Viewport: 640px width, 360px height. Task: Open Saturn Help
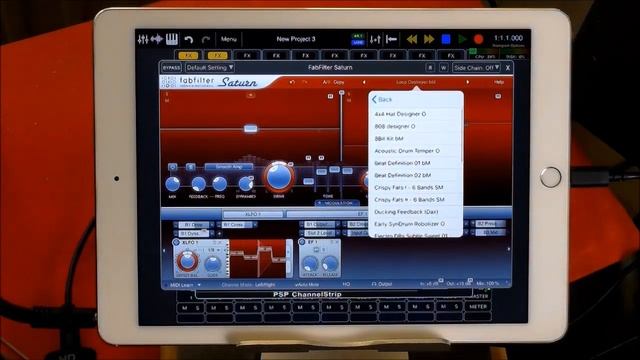[x=499, y=82]
